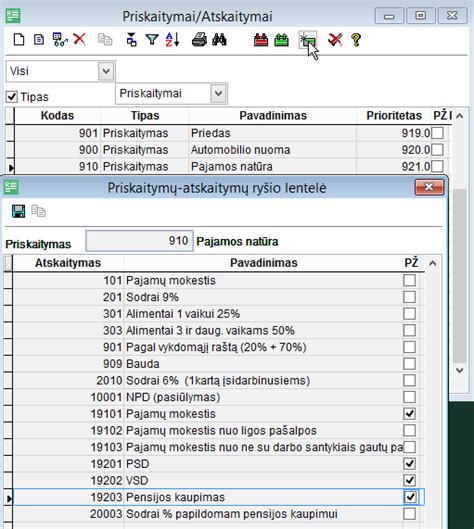Check PŽ for 101 Pajamų mokestis
474x529 pixels.
pos(409,280)
